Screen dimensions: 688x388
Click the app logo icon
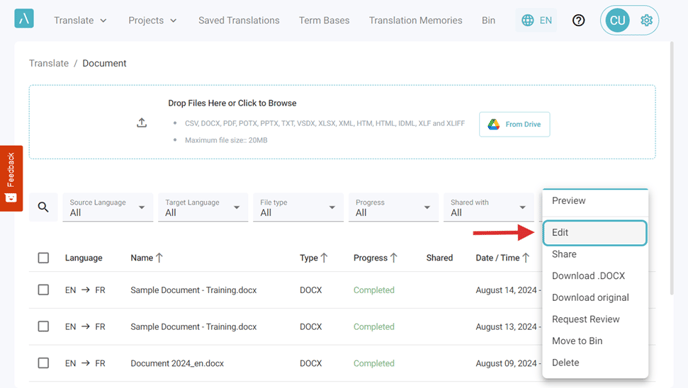[x=24, y=18]
